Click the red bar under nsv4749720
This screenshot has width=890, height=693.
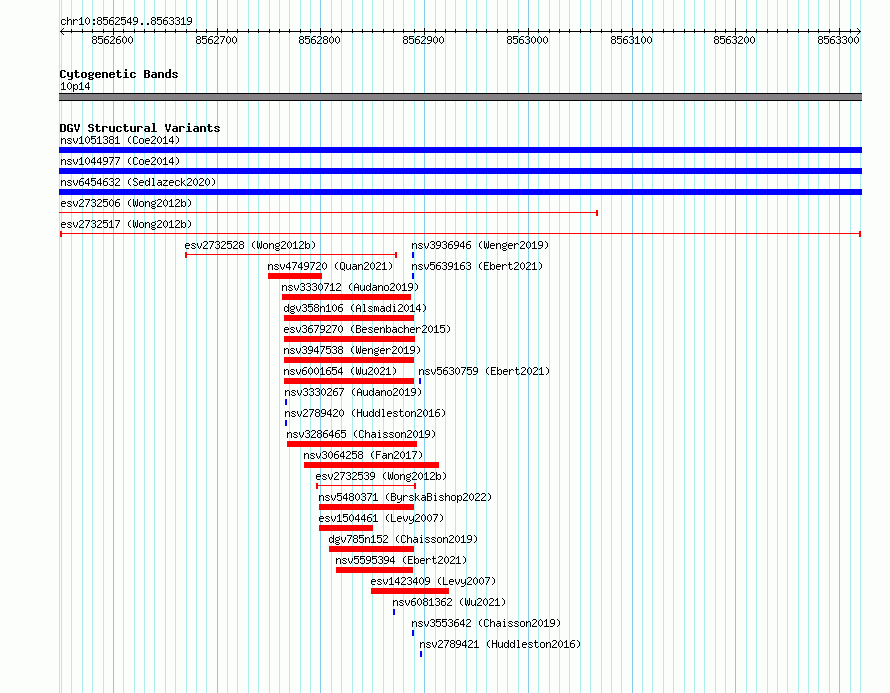[295, 276]
